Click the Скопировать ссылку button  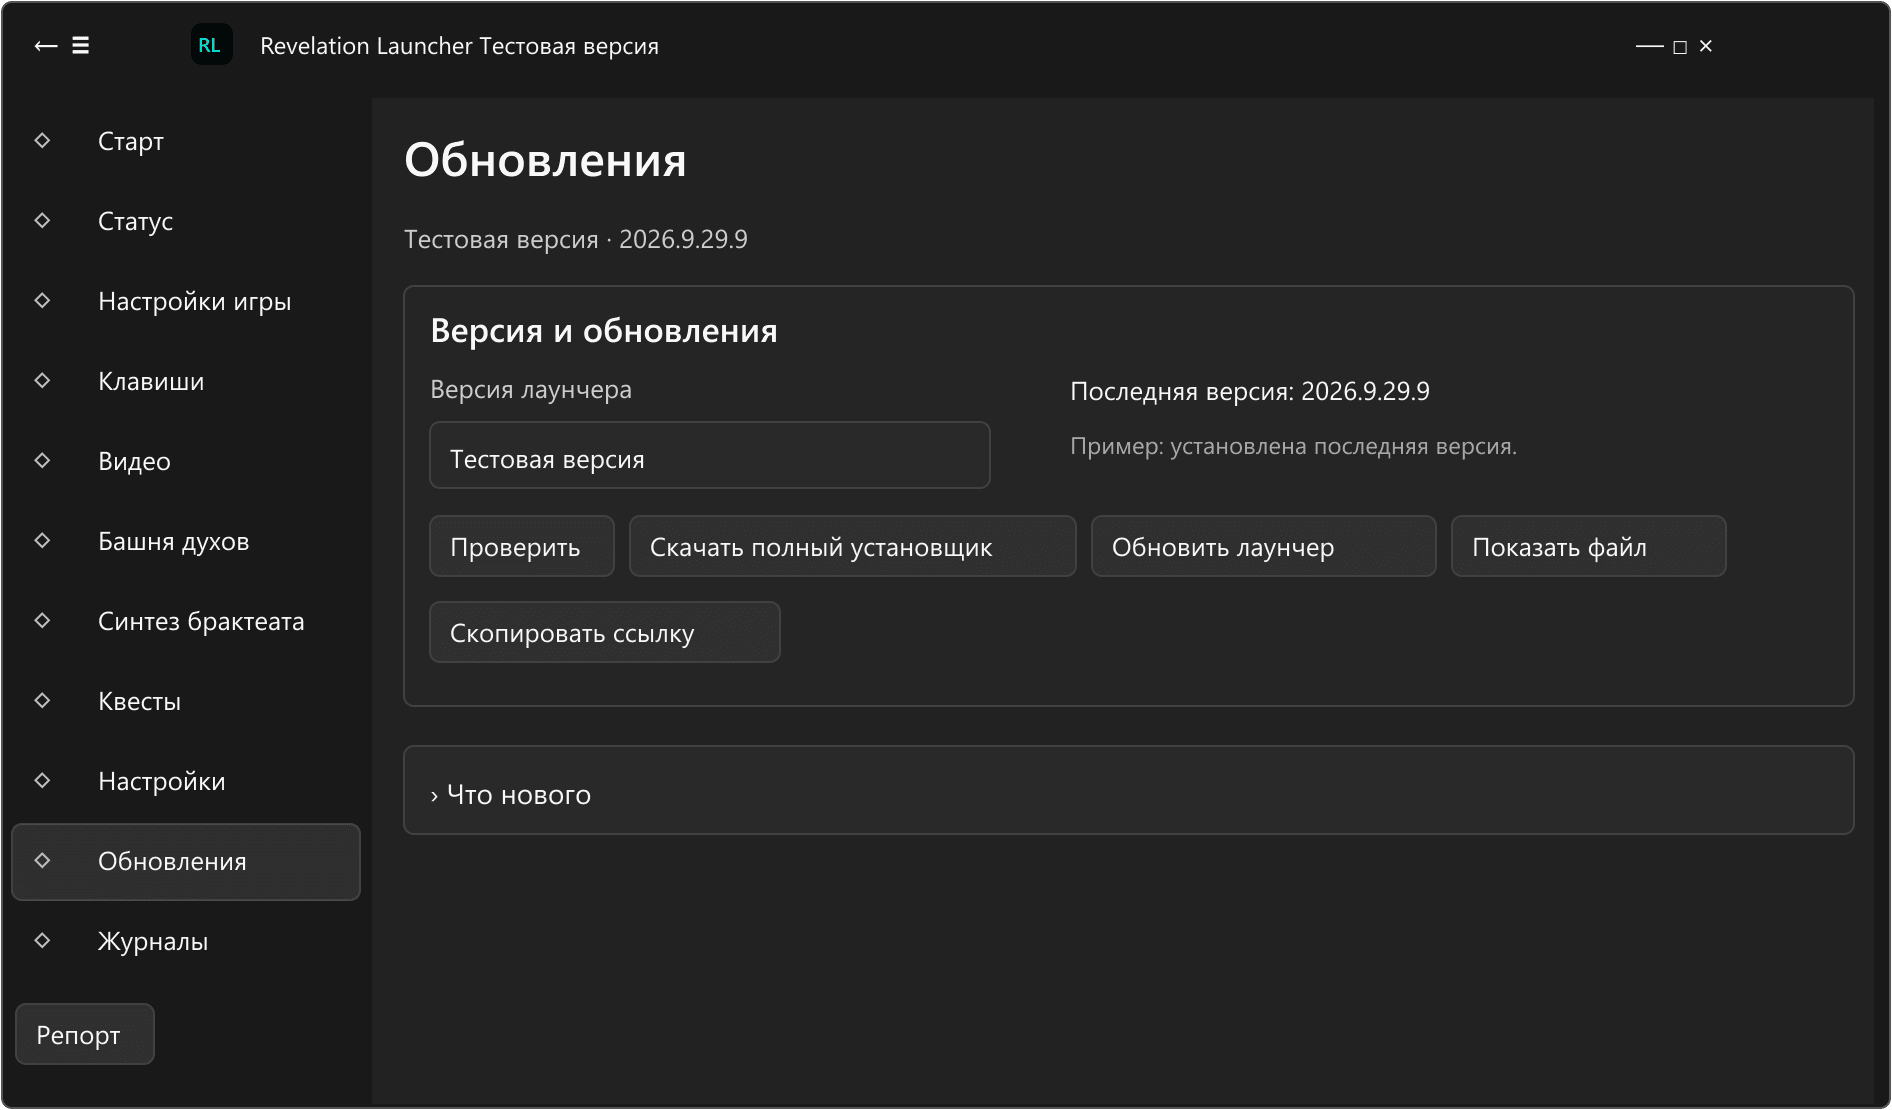pyautogui.click(x=605, y=632)
